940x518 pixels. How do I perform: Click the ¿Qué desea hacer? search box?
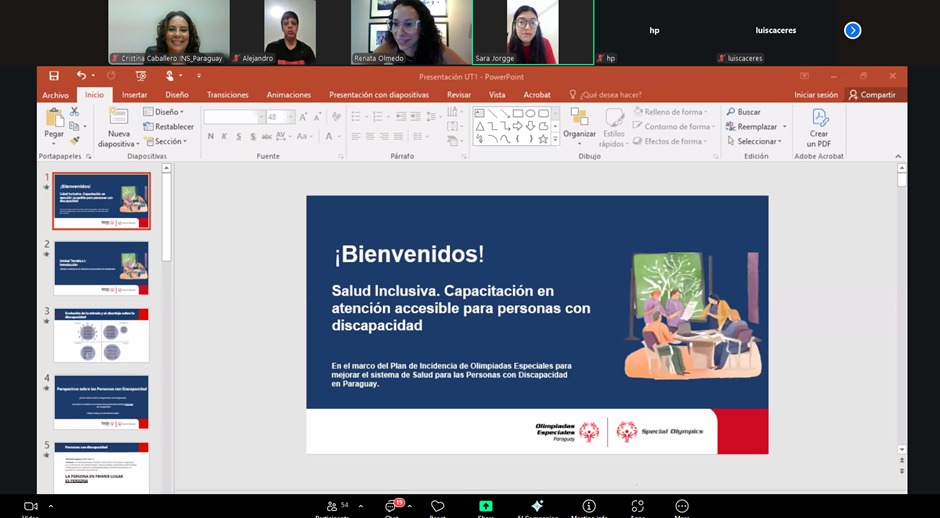[605, 95]
